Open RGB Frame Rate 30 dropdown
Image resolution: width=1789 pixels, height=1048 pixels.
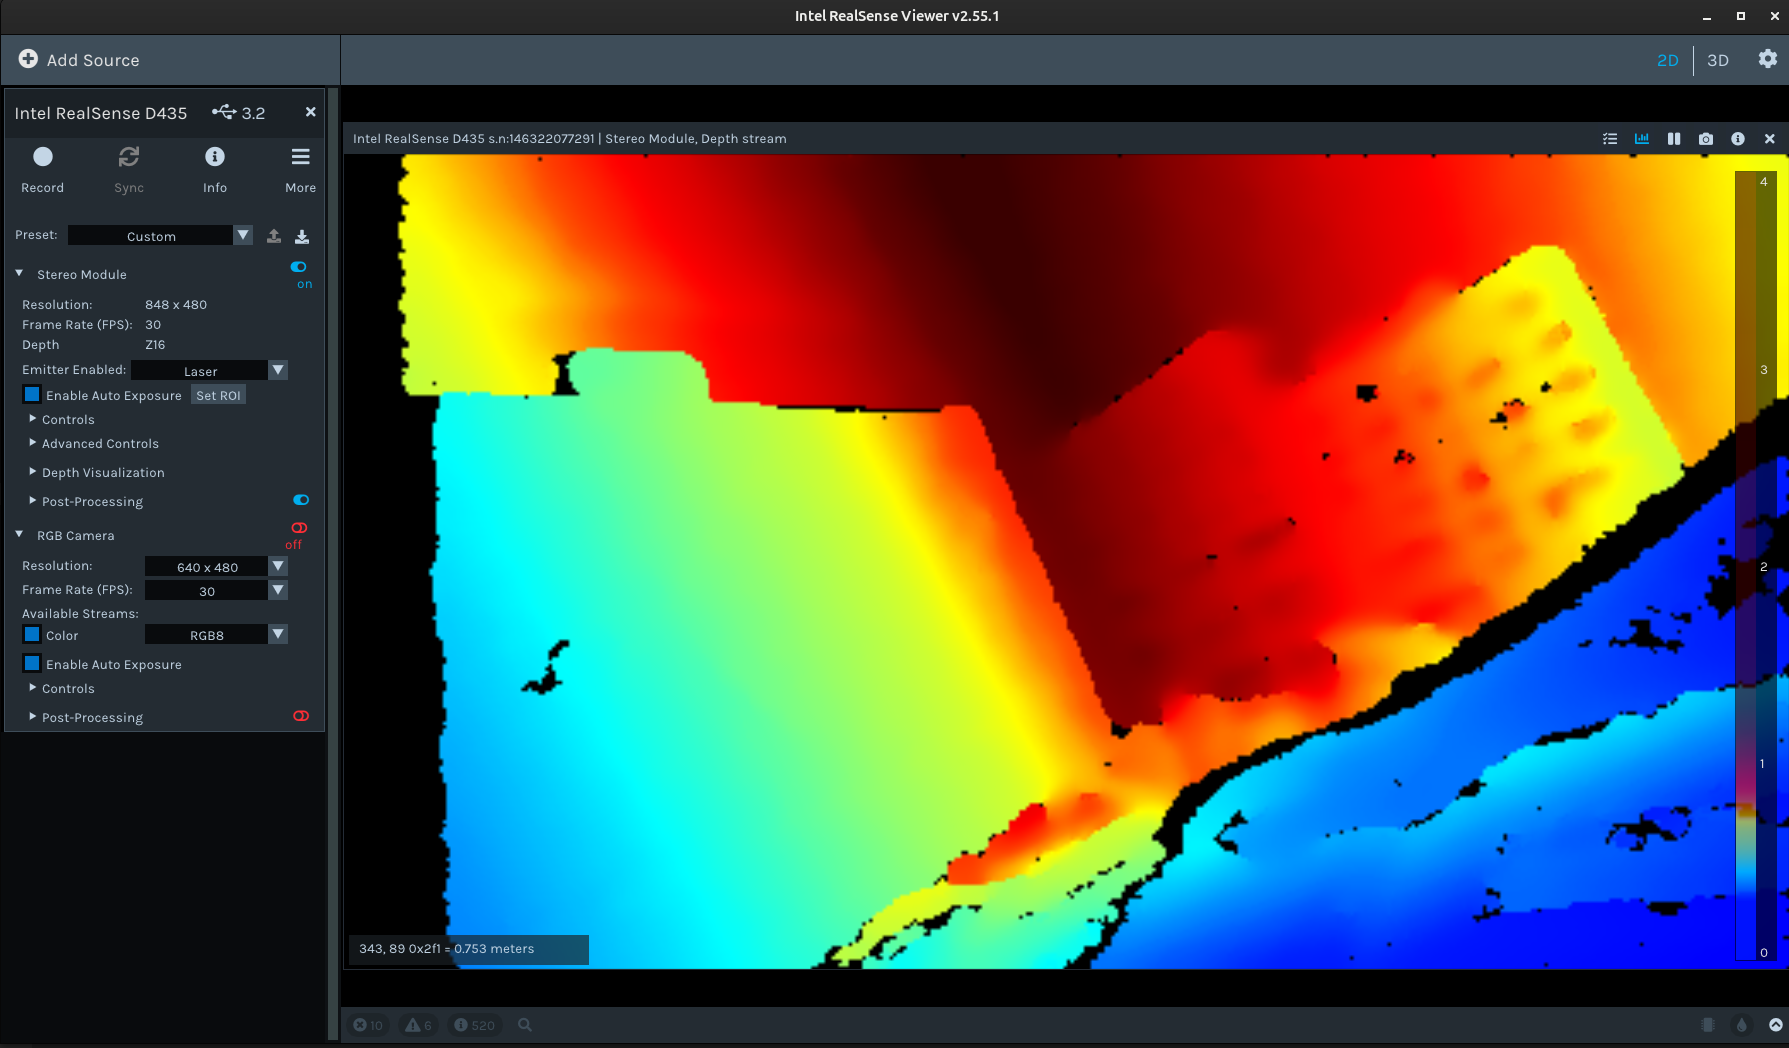pos(216,591)
